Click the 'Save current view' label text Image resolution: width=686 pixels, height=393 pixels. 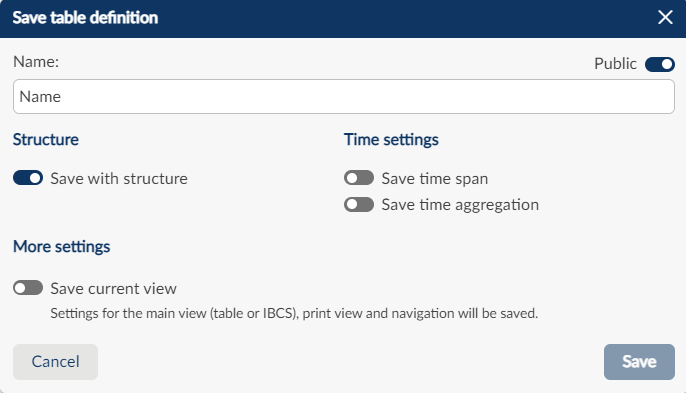pos(113,288)
